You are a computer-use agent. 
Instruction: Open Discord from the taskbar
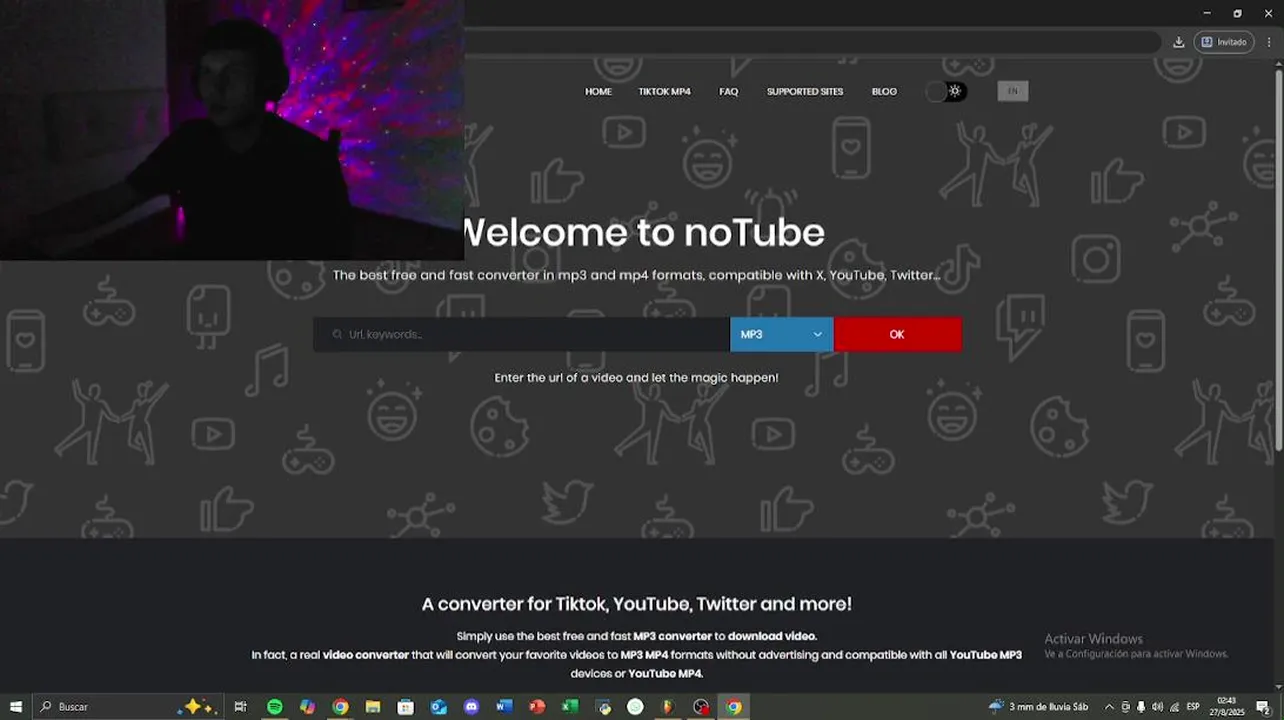(x=471, y=707)
